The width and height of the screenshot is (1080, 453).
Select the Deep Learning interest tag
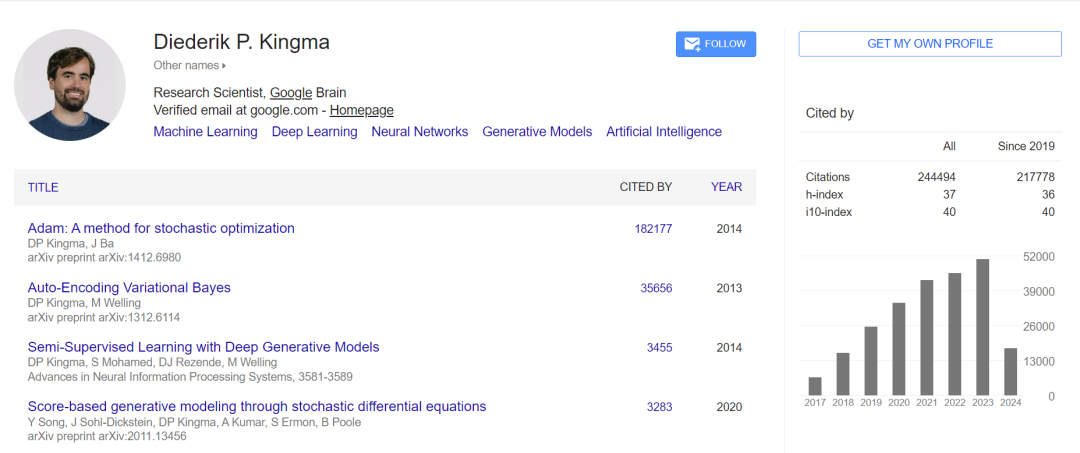click(x=314, y=132)
